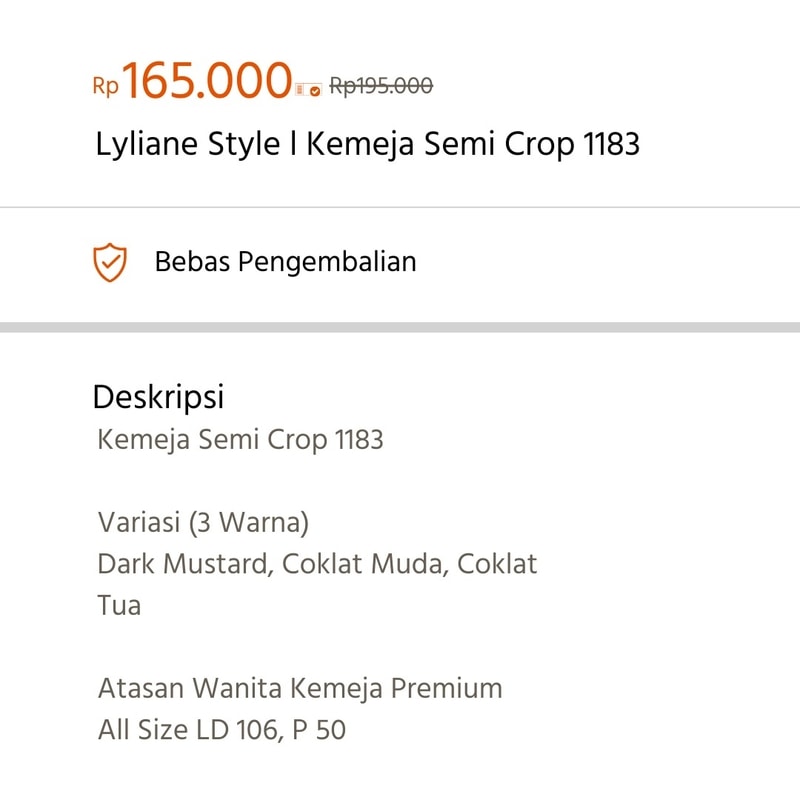
Task: Tap the word Kemeja in the product title
Action: click(360, 144)
